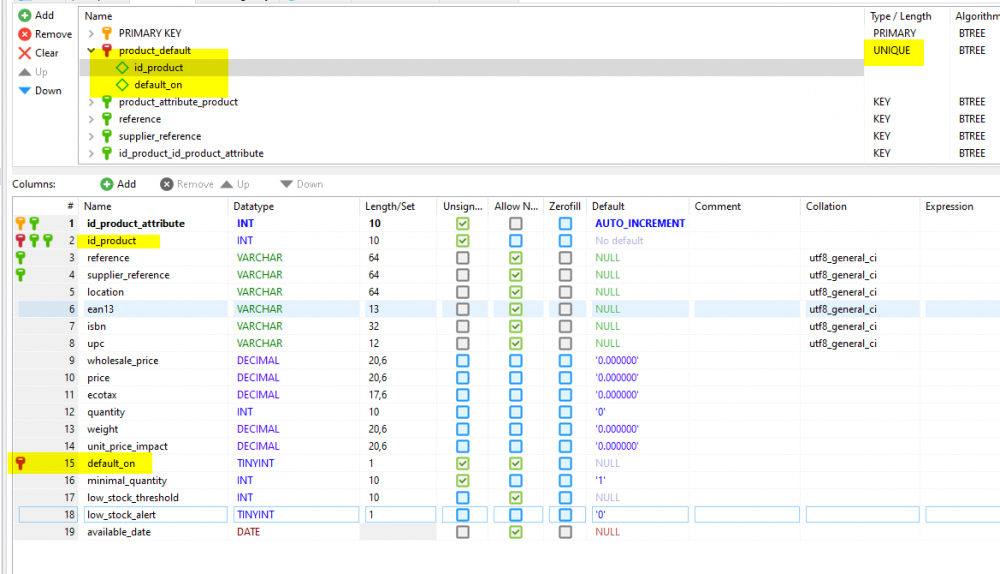Expand the supplier_reference index node
This screenshot has width=1000, height=574.
pos(92,136)
